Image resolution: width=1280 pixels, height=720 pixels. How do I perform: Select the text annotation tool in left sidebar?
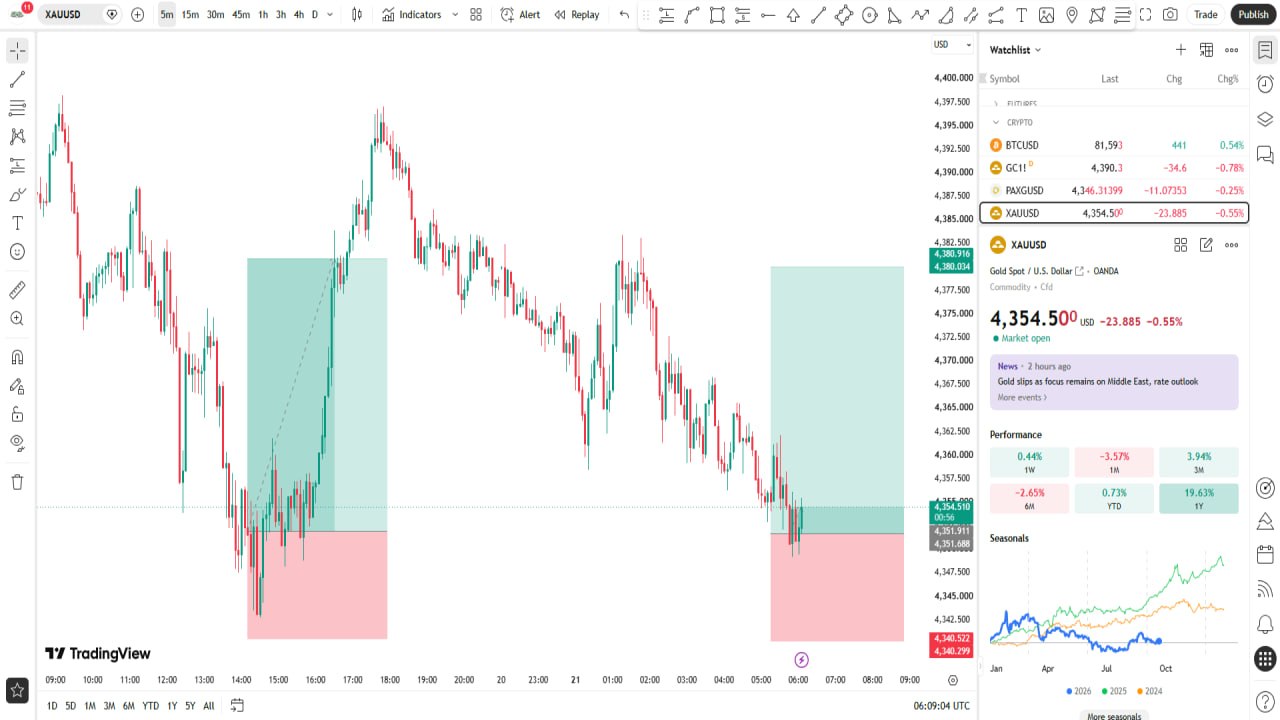click(17, 223)
